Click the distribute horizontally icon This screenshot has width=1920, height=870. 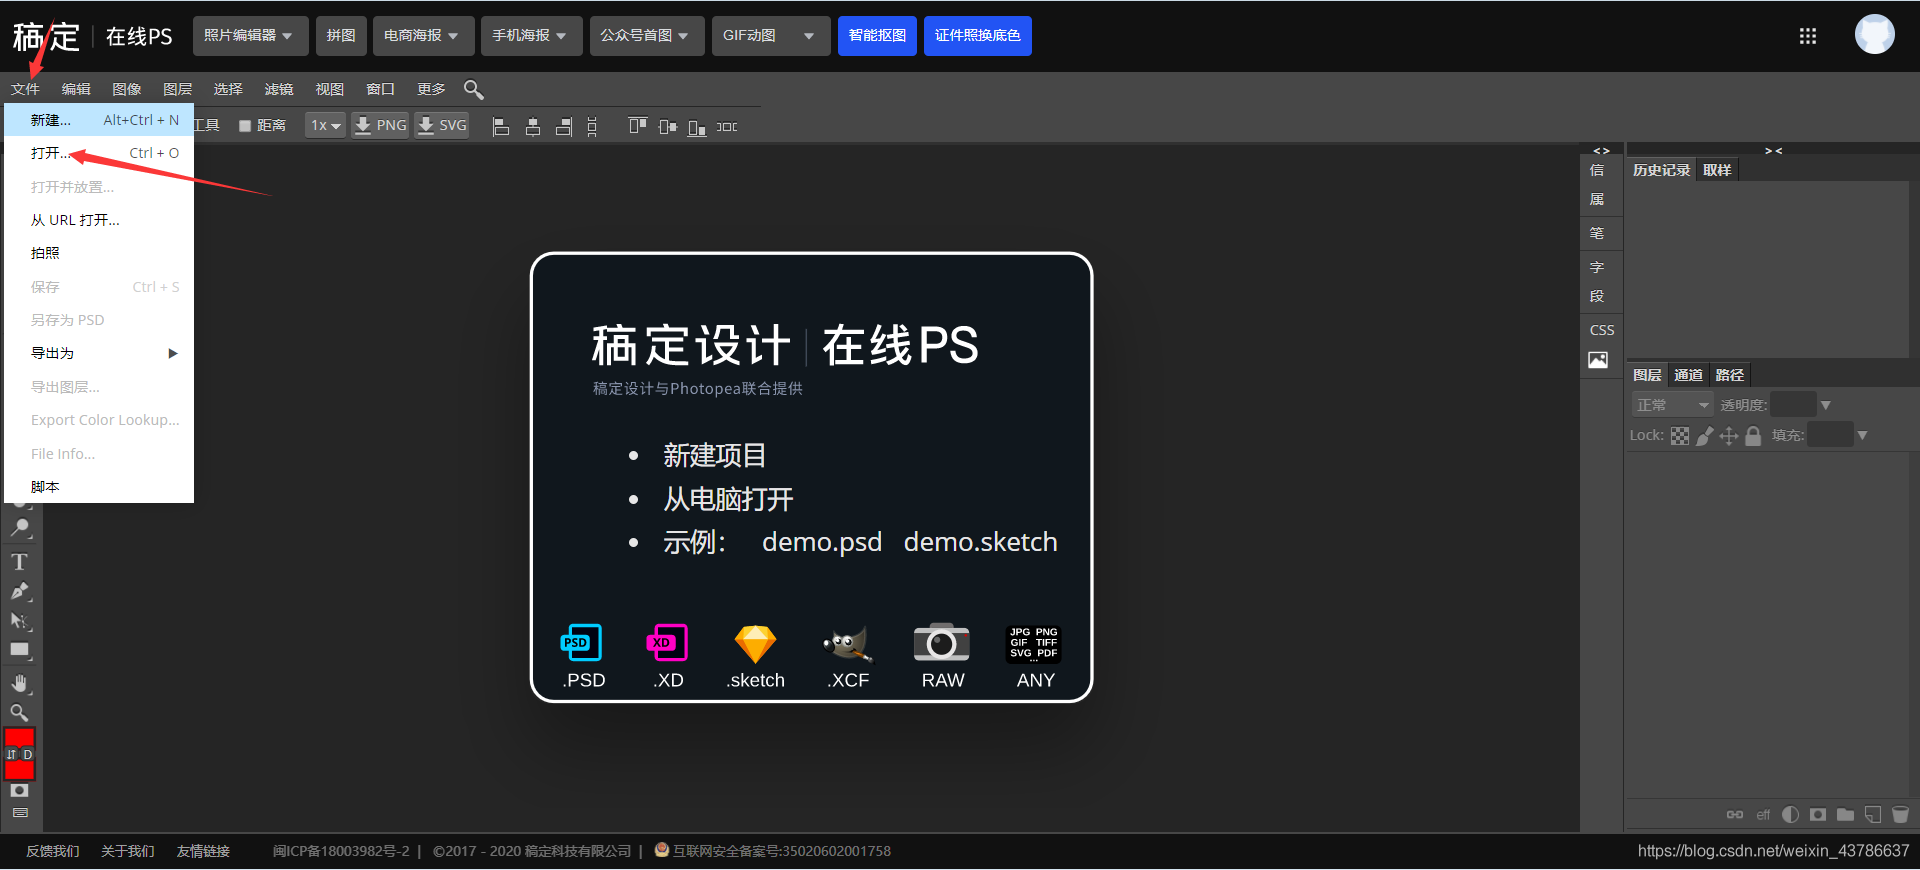tap(727, 127)
